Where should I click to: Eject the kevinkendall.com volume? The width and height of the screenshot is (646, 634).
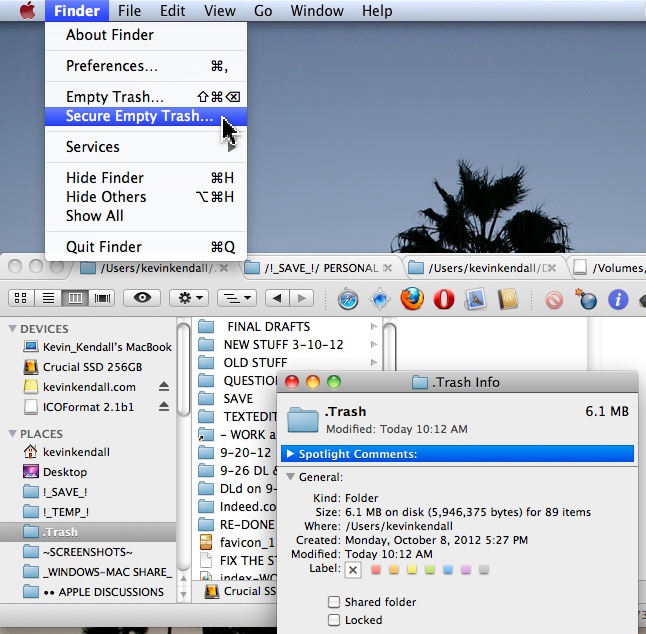(x=164, y=387)
